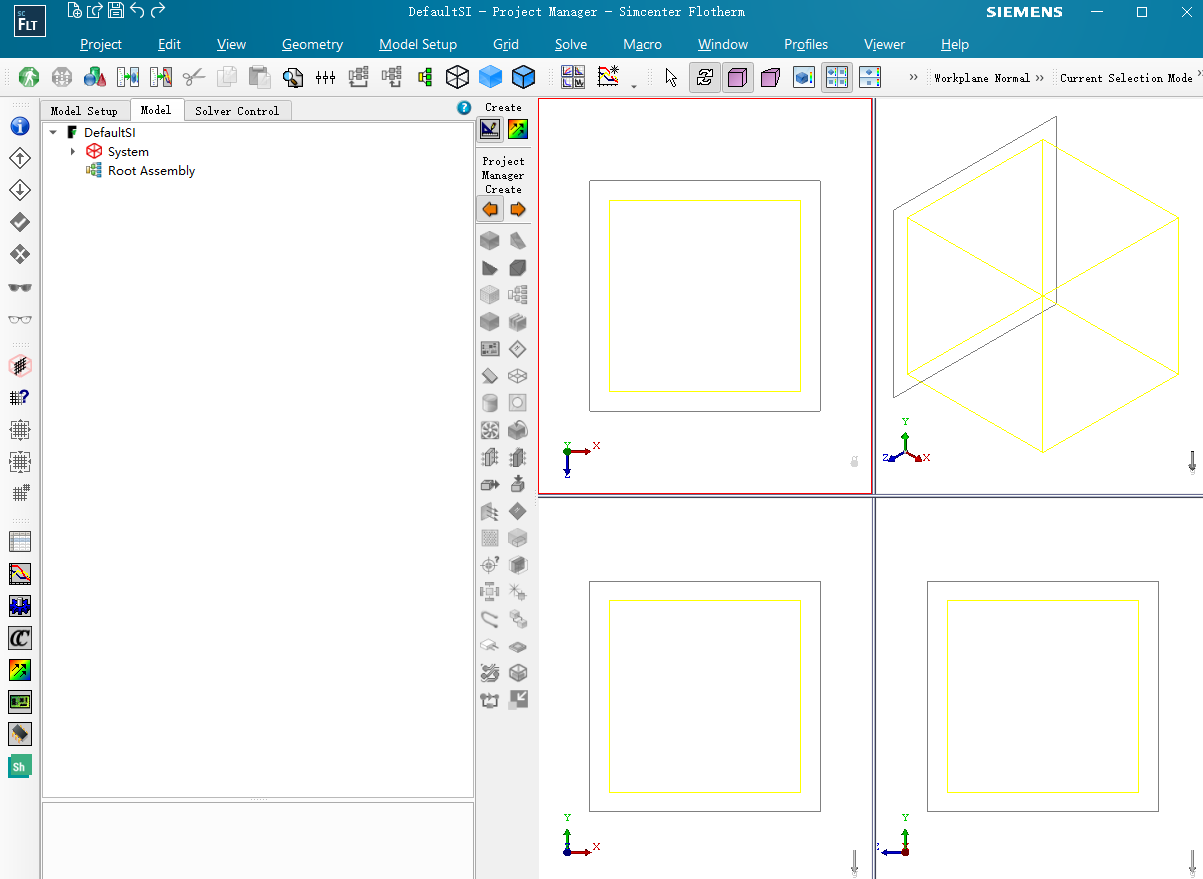Image resolution: width=1203 pixels, height=879 pixels.
Task: Toggle the four-view layout button in toolbar
Action: 837,77
